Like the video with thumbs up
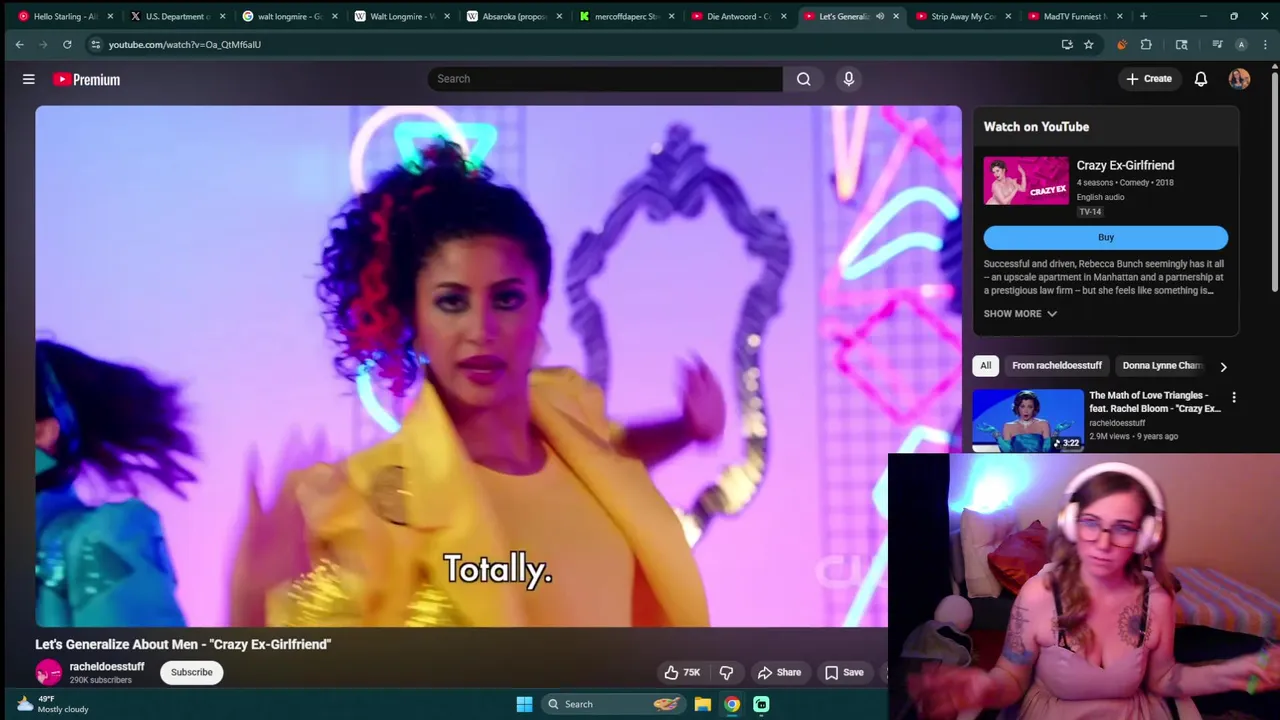1280x720 pixels. tap(682, 672)
